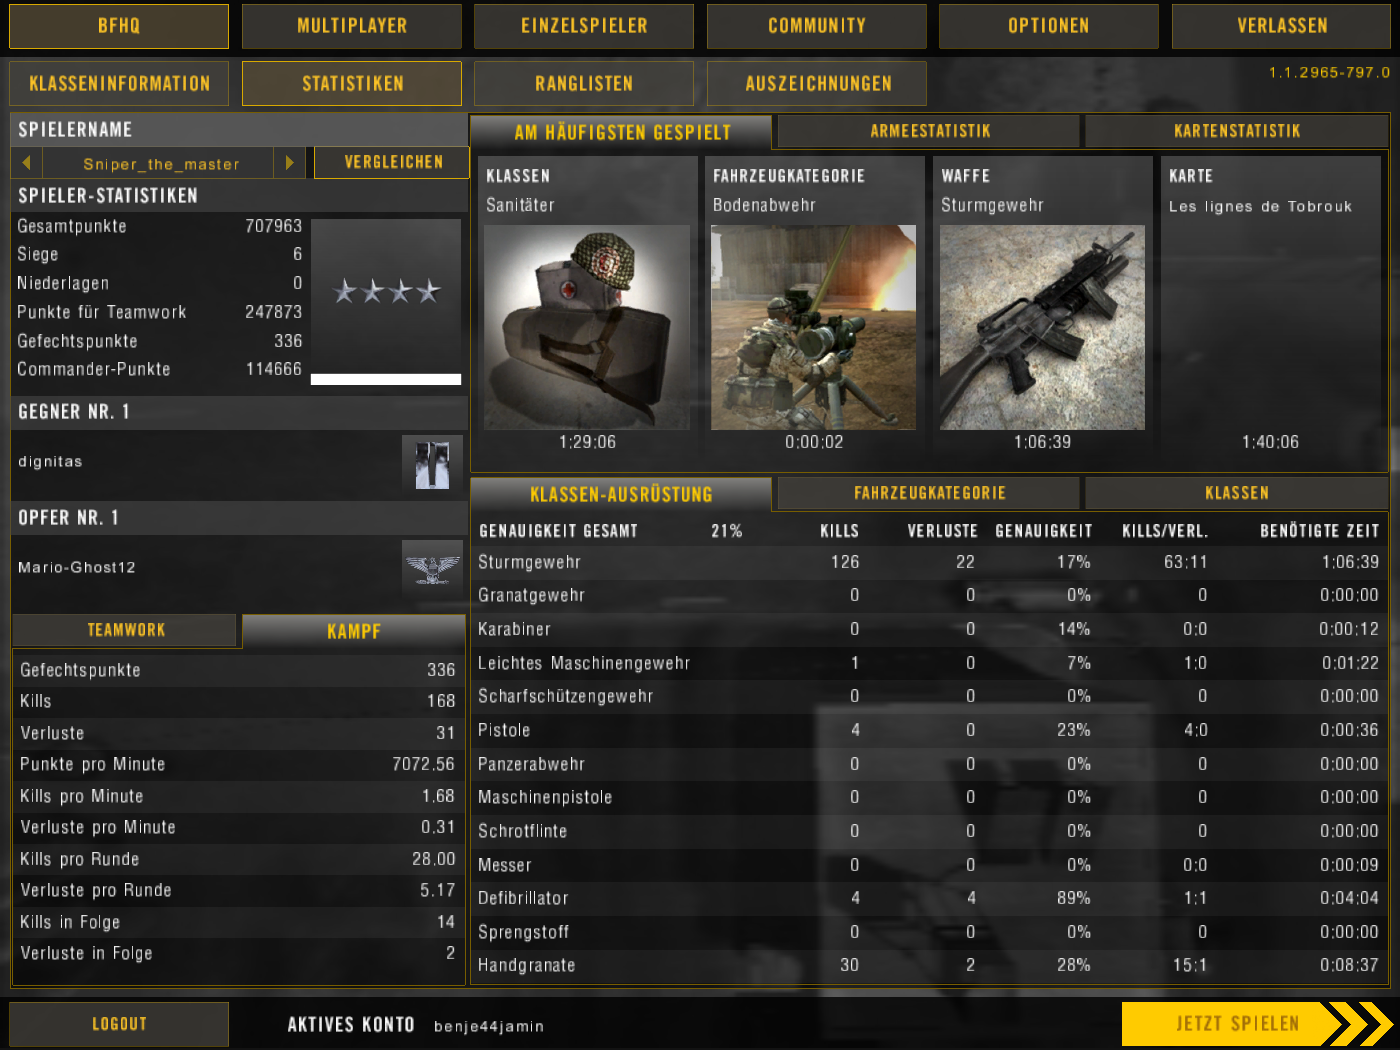Click the Bodenabwehr vehicle category image
This screenshot has width=1400, height=1050.
point(813,327)
